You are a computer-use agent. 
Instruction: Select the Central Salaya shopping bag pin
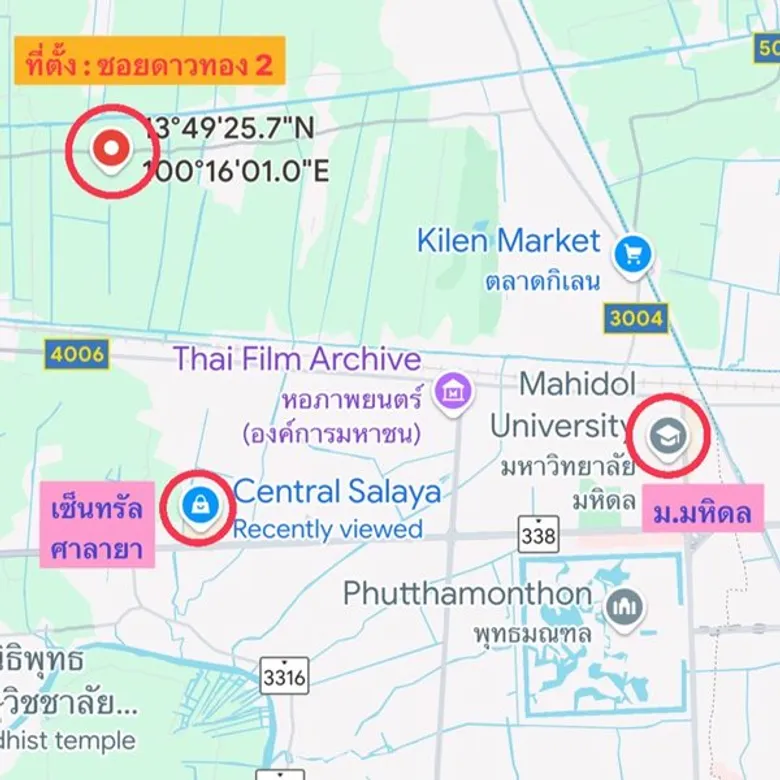point(200,507)
